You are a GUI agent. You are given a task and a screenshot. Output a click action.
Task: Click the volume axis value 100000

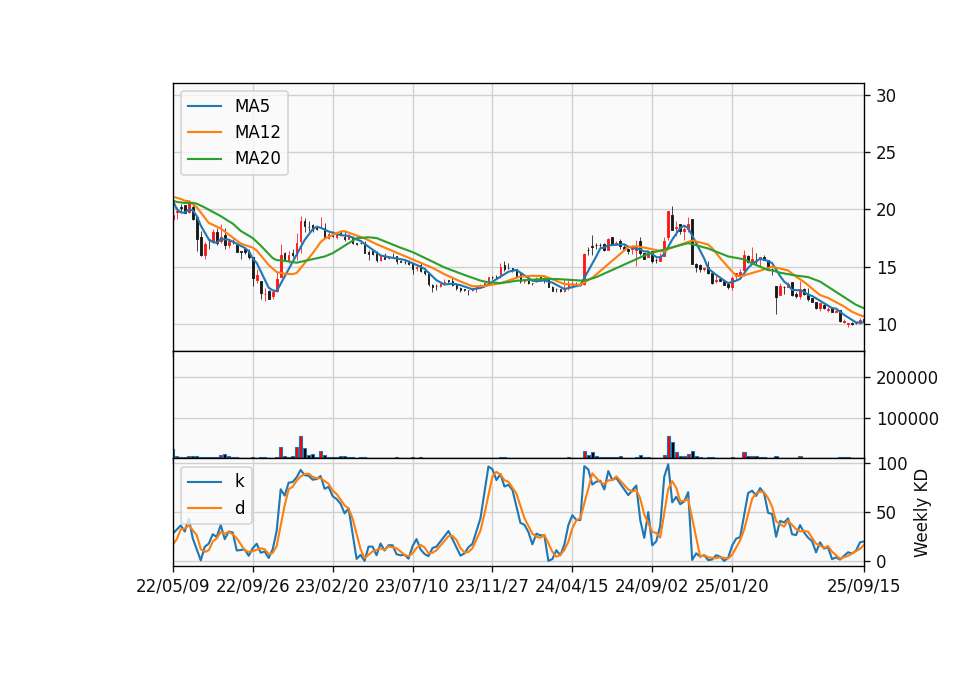[907, 419]
